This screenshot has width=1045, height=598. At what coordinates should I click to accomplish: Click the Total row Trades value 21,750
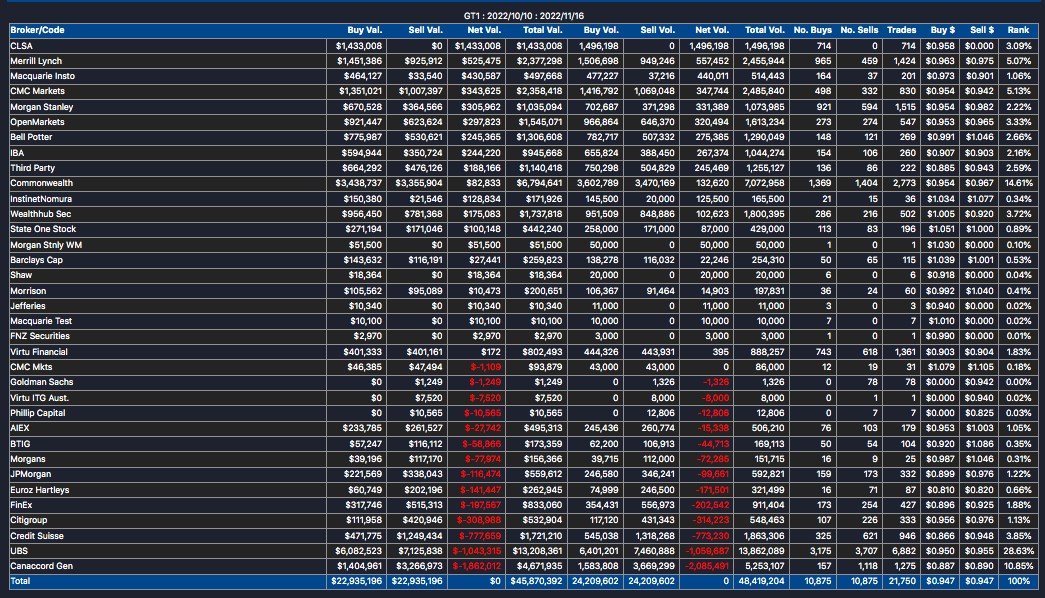902,581
